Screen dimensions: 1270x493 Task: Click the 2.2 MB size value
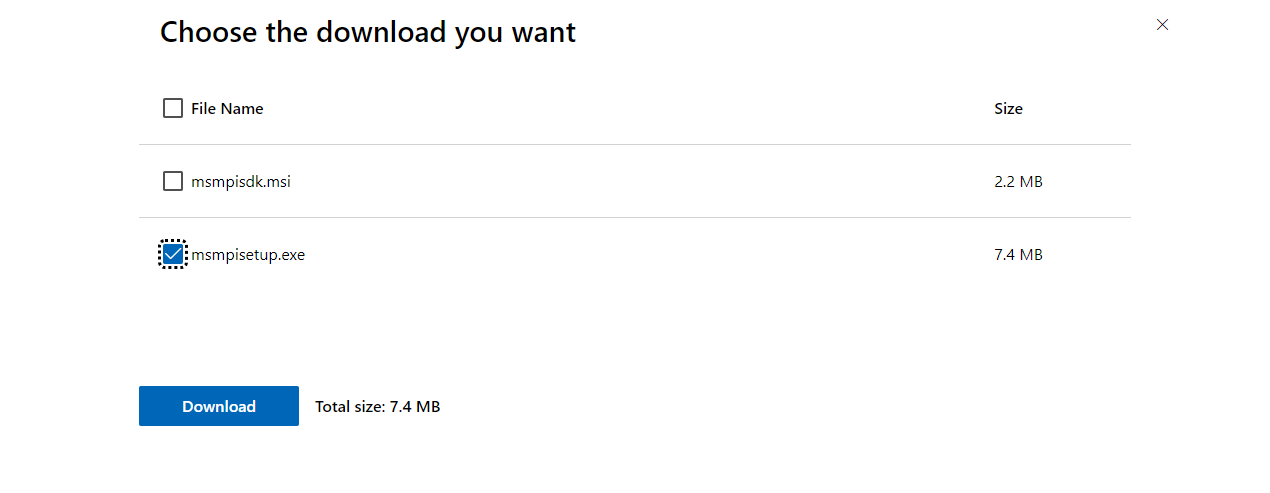tap(1018, 181)
